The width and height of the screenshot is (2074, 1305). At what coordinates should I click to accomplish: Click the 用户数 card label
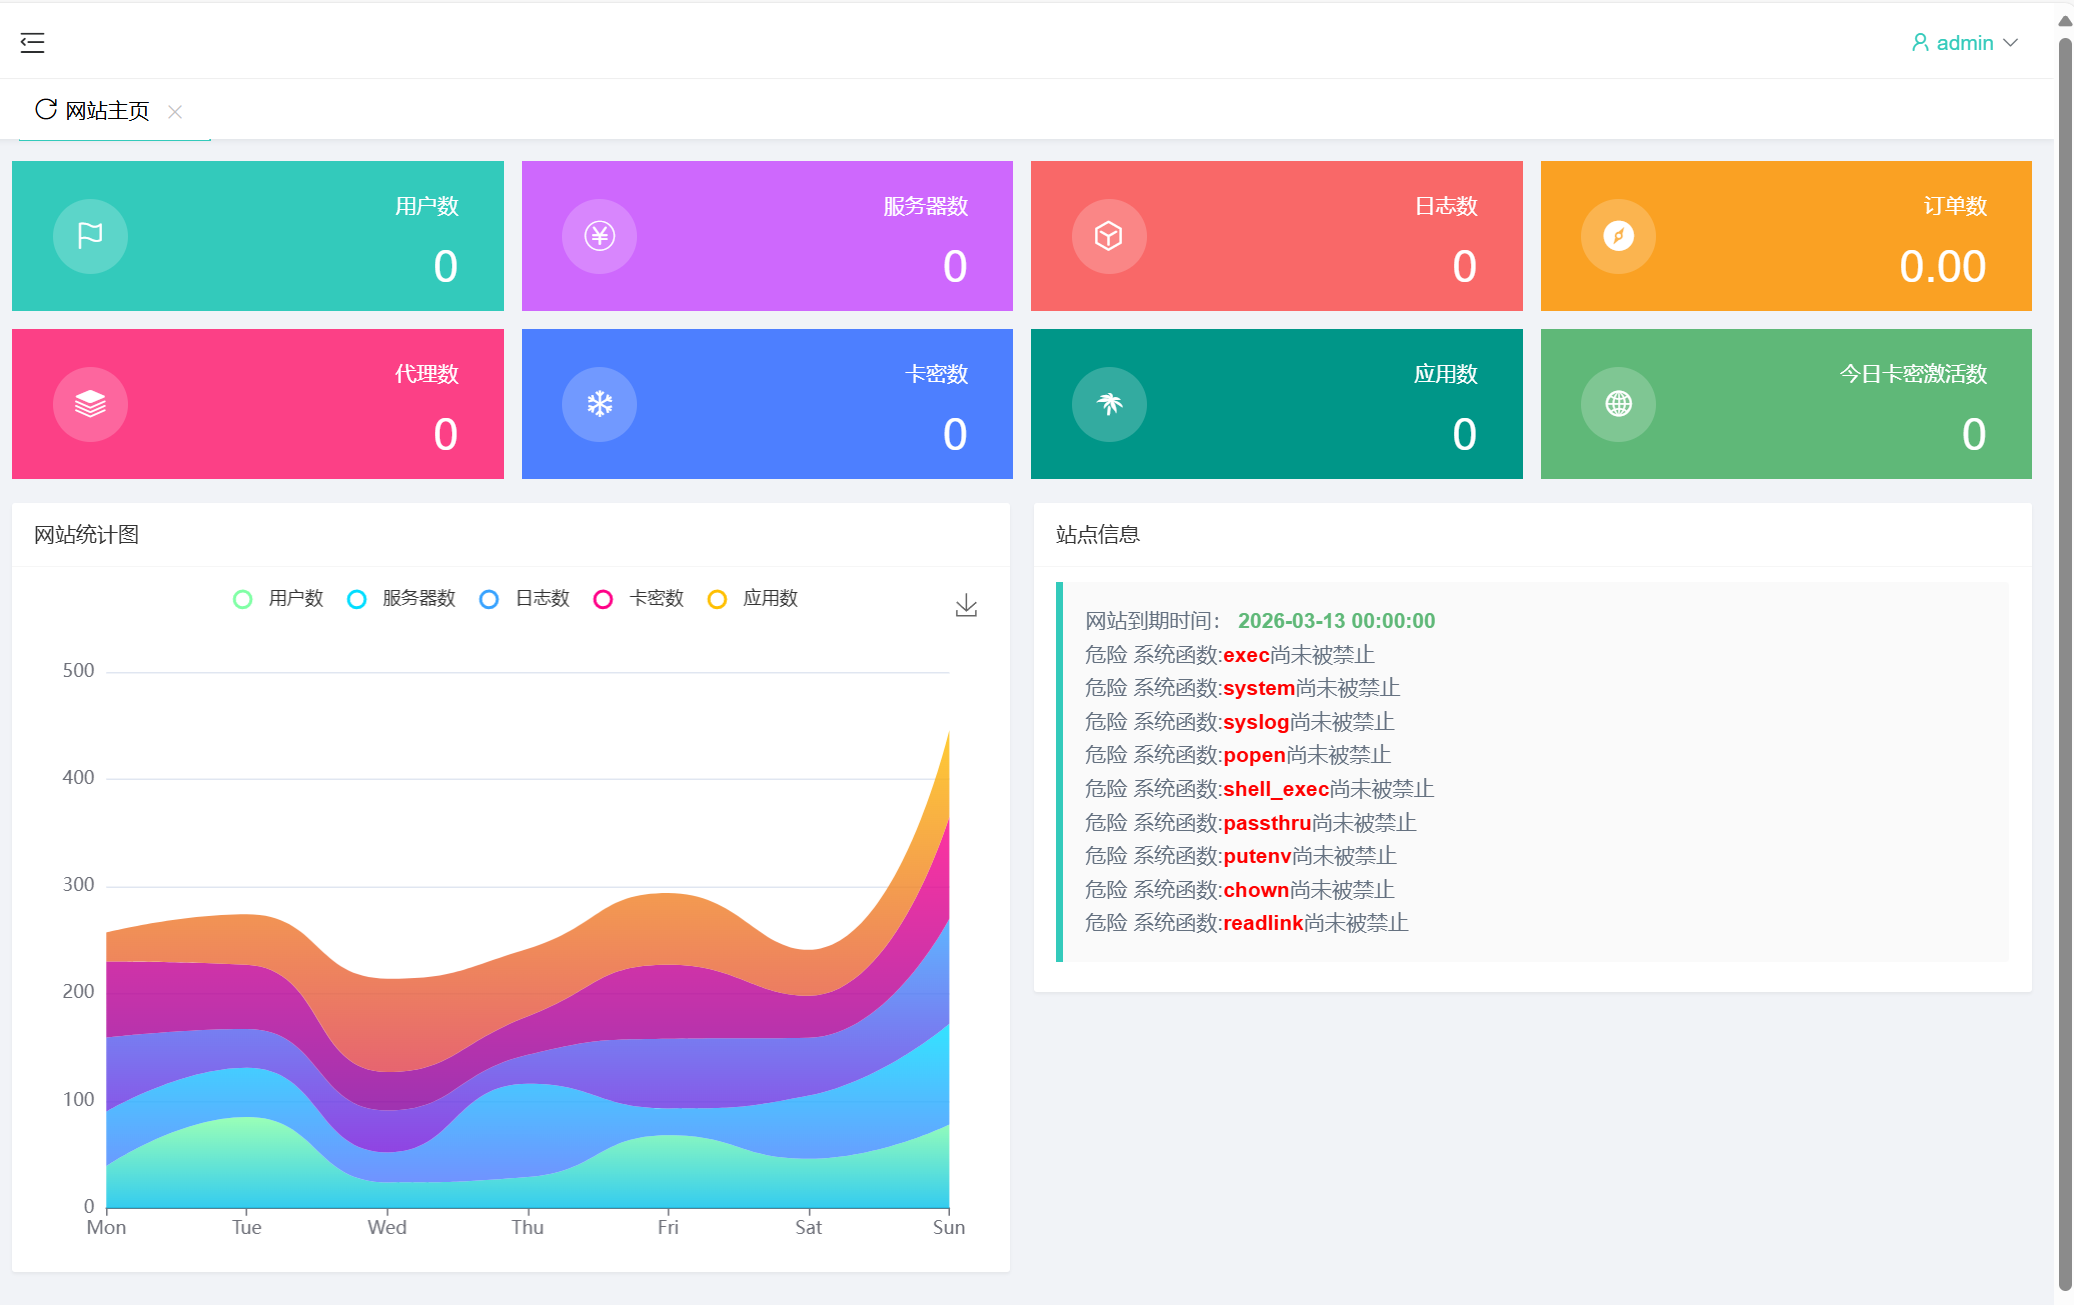(427, 206)
